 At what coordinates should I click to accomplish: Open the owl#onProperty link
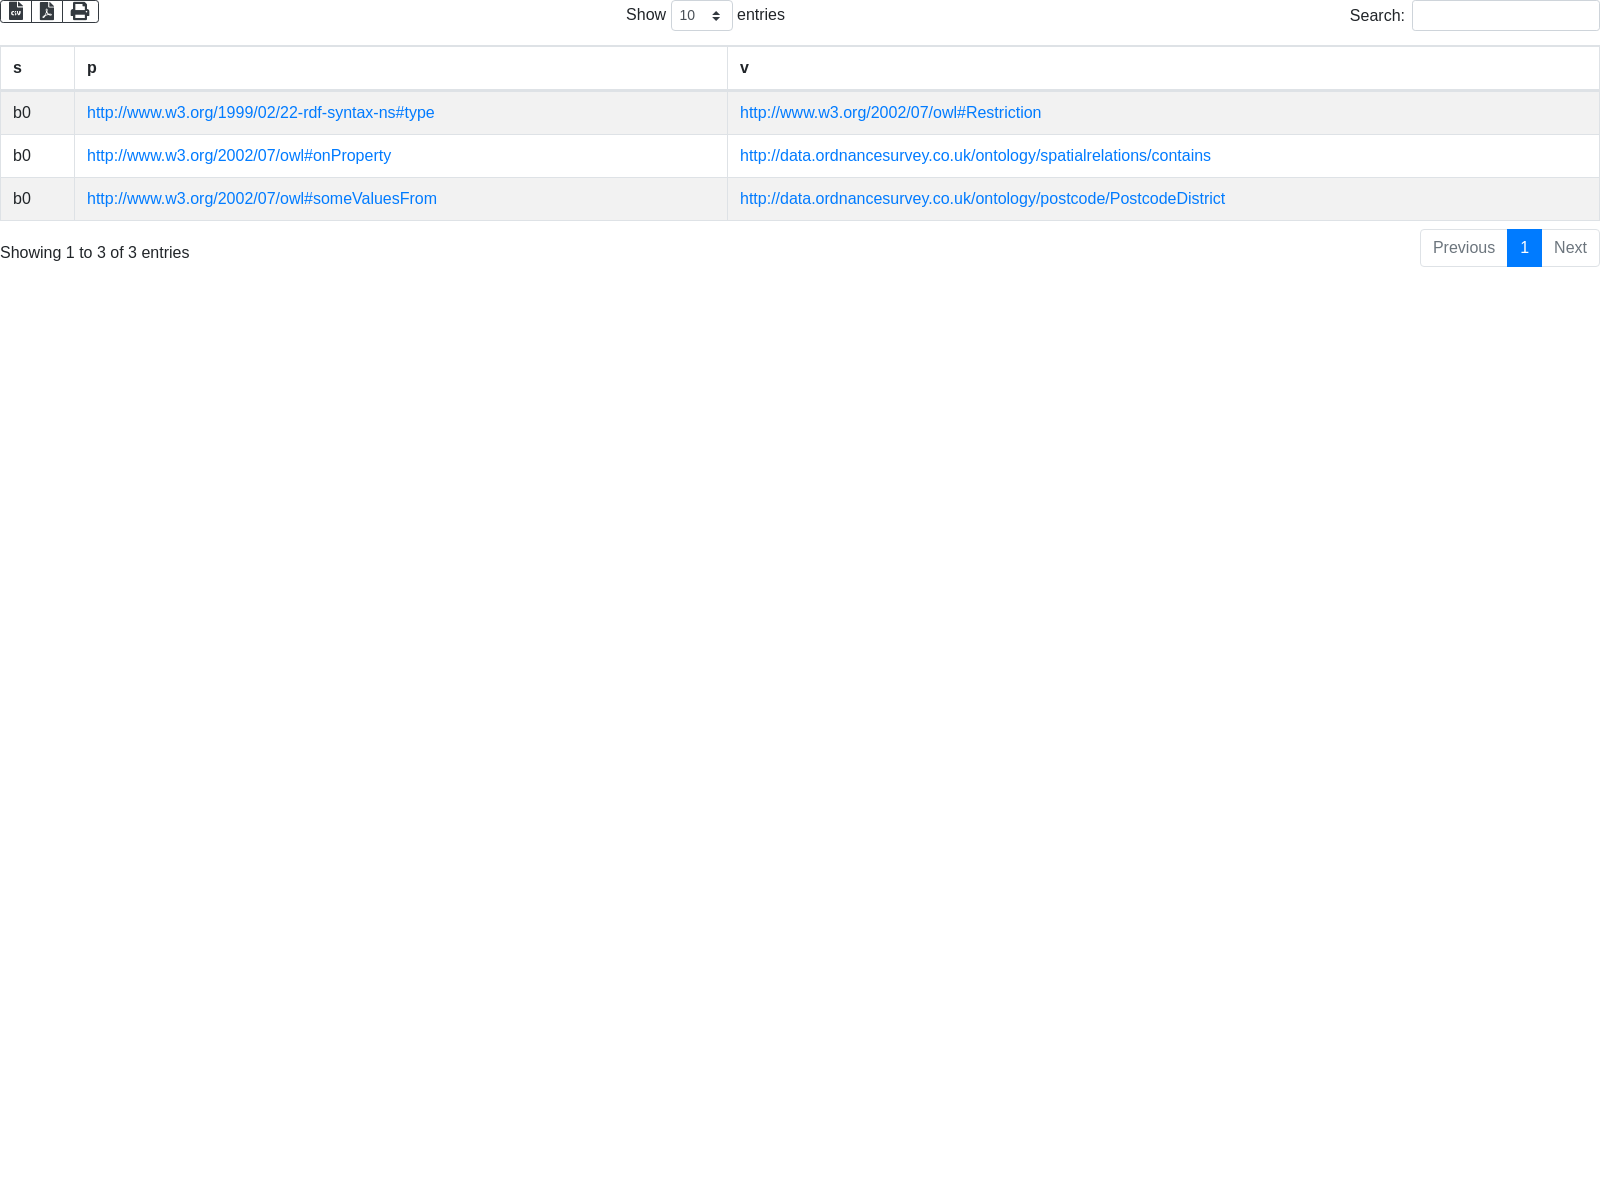239,156
